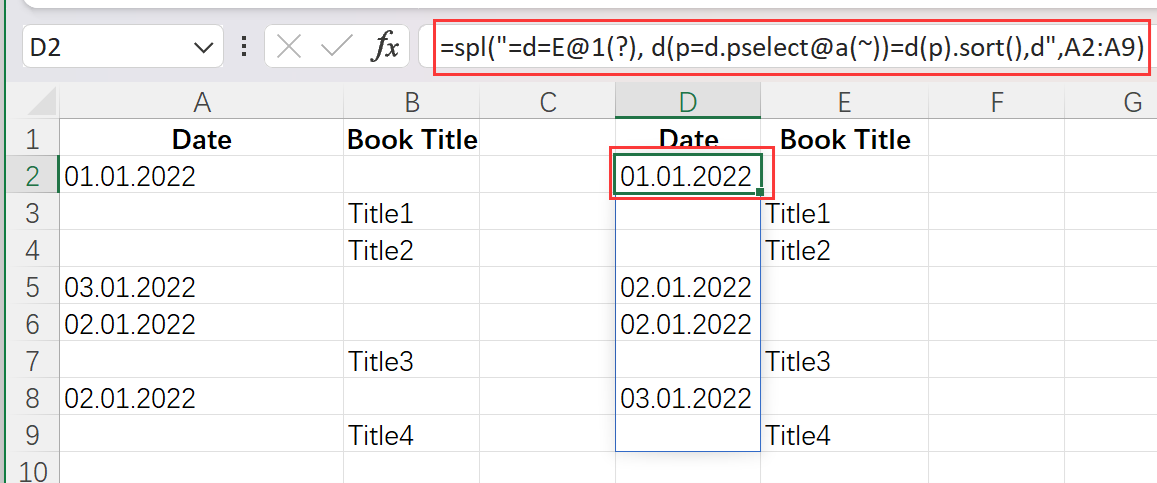1157x483 pixels.
Task: Select cell A5 containing 03.01.2022
Action: point(201,288)
